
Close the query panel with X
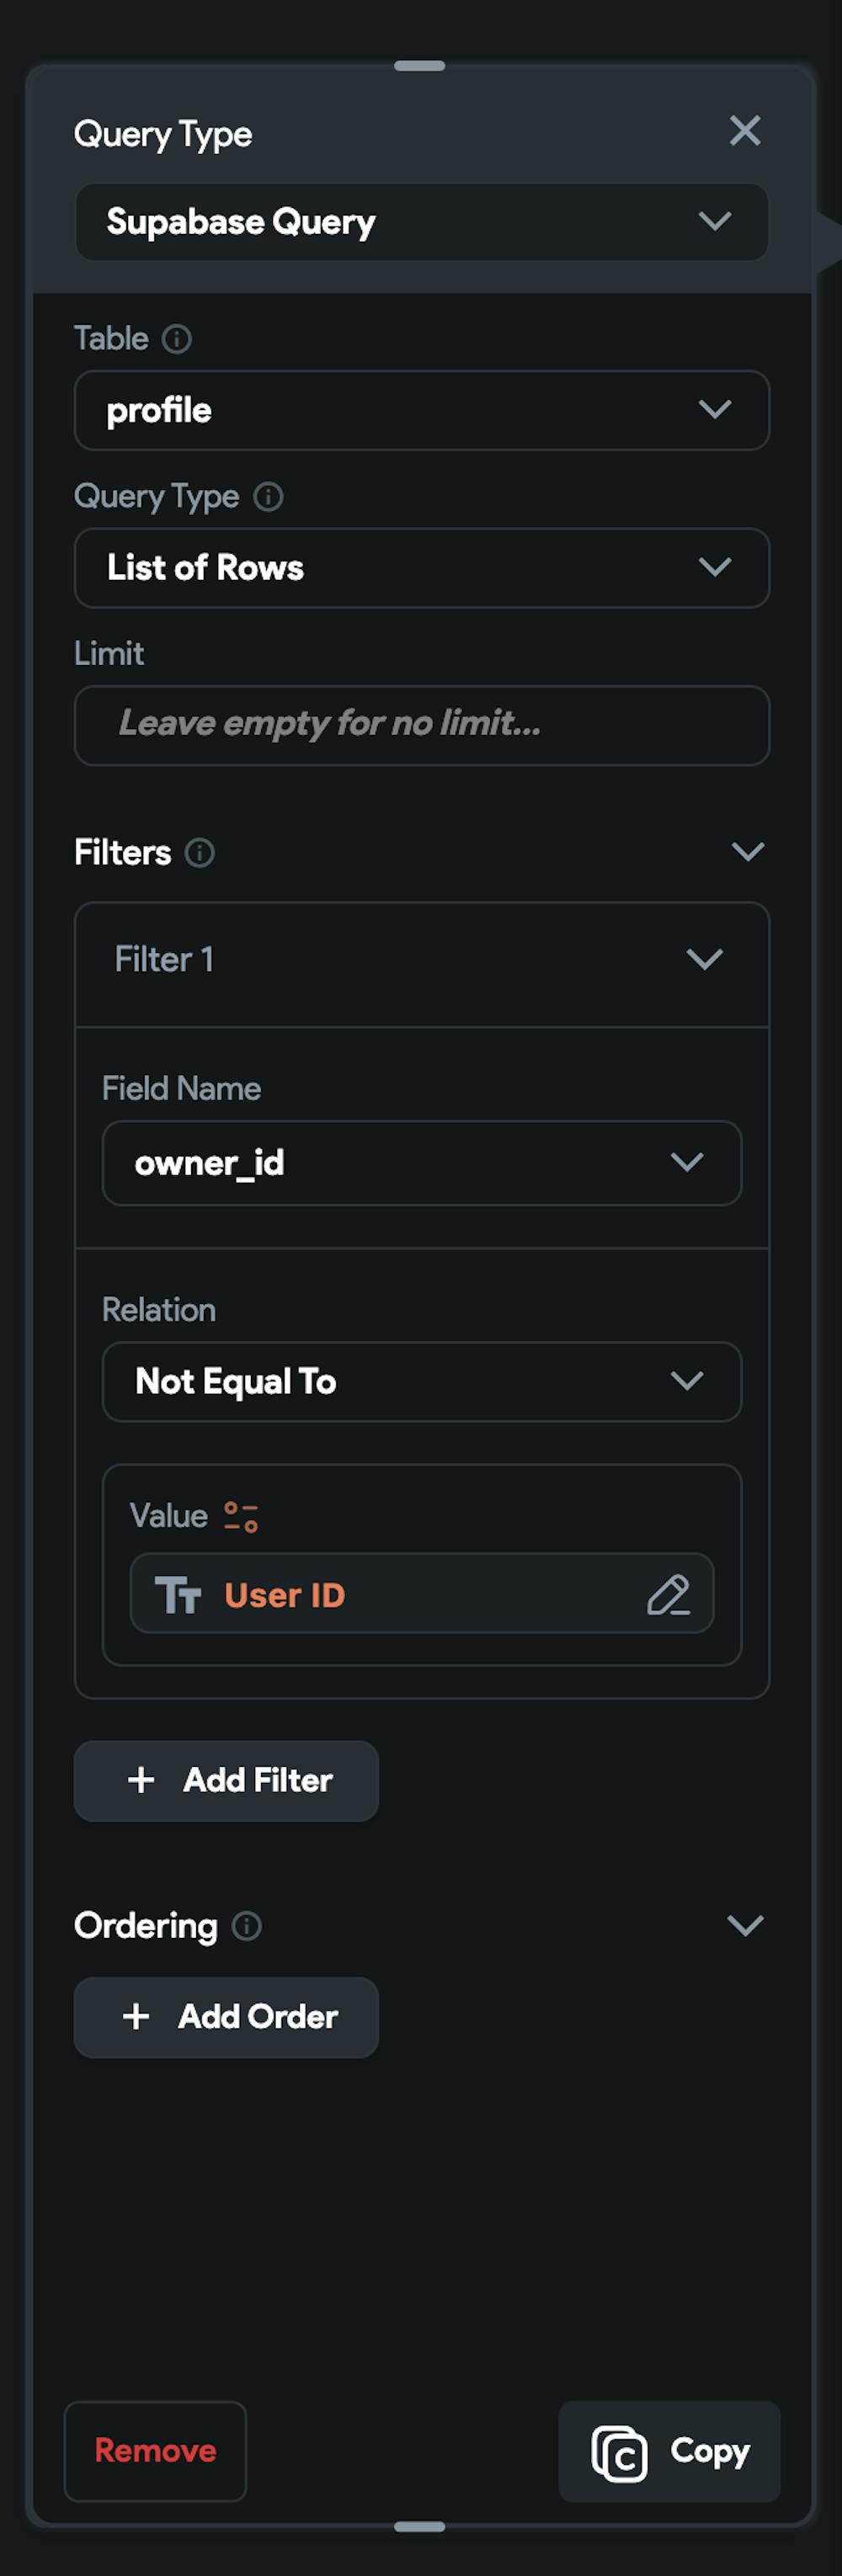point(745,131)
